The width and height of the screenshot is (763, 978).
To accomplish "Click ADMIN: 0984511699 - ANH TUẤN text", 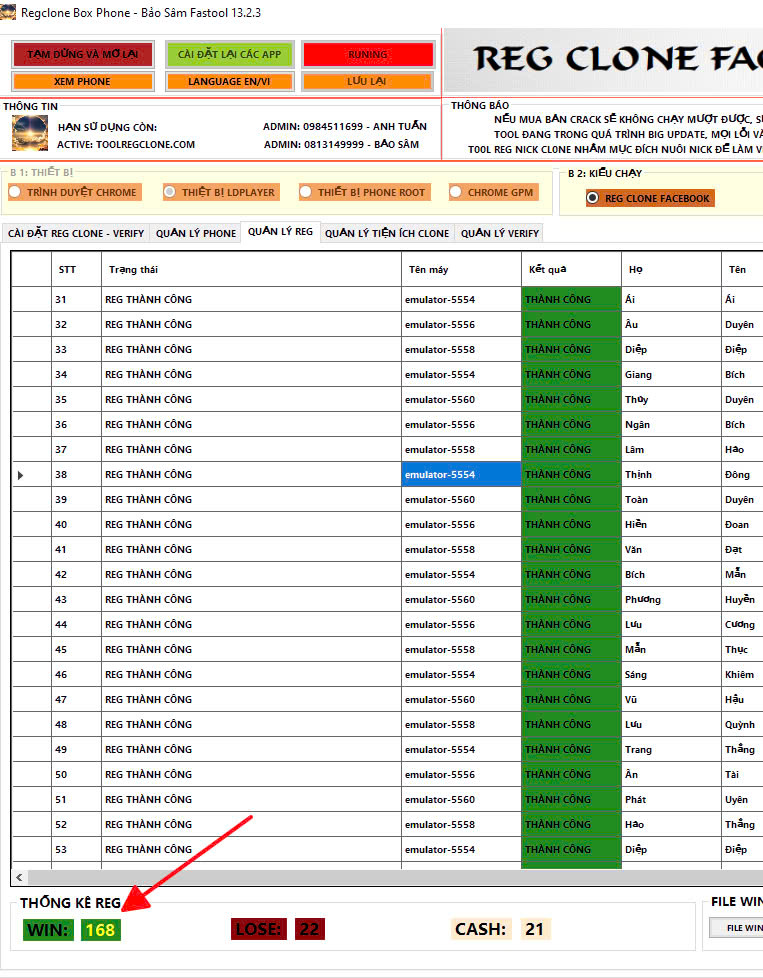I will click(x=344, y=127).
